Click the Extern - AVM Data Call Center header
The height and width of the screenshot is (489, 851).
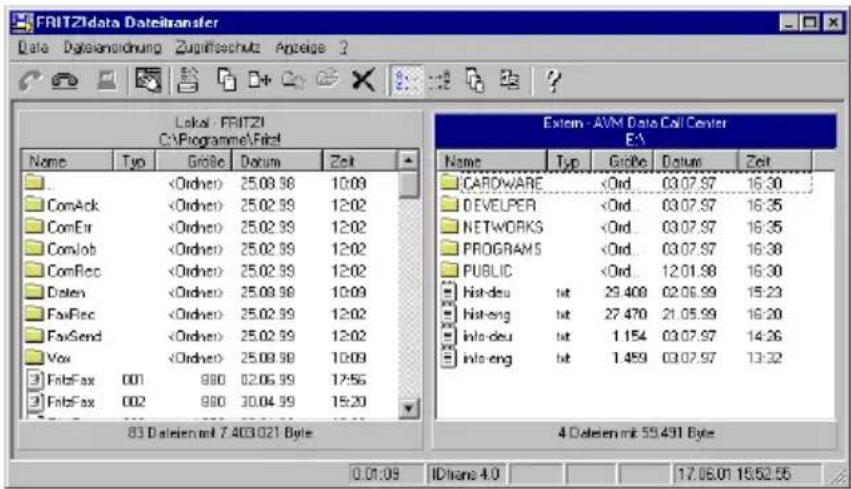(635, 131)
